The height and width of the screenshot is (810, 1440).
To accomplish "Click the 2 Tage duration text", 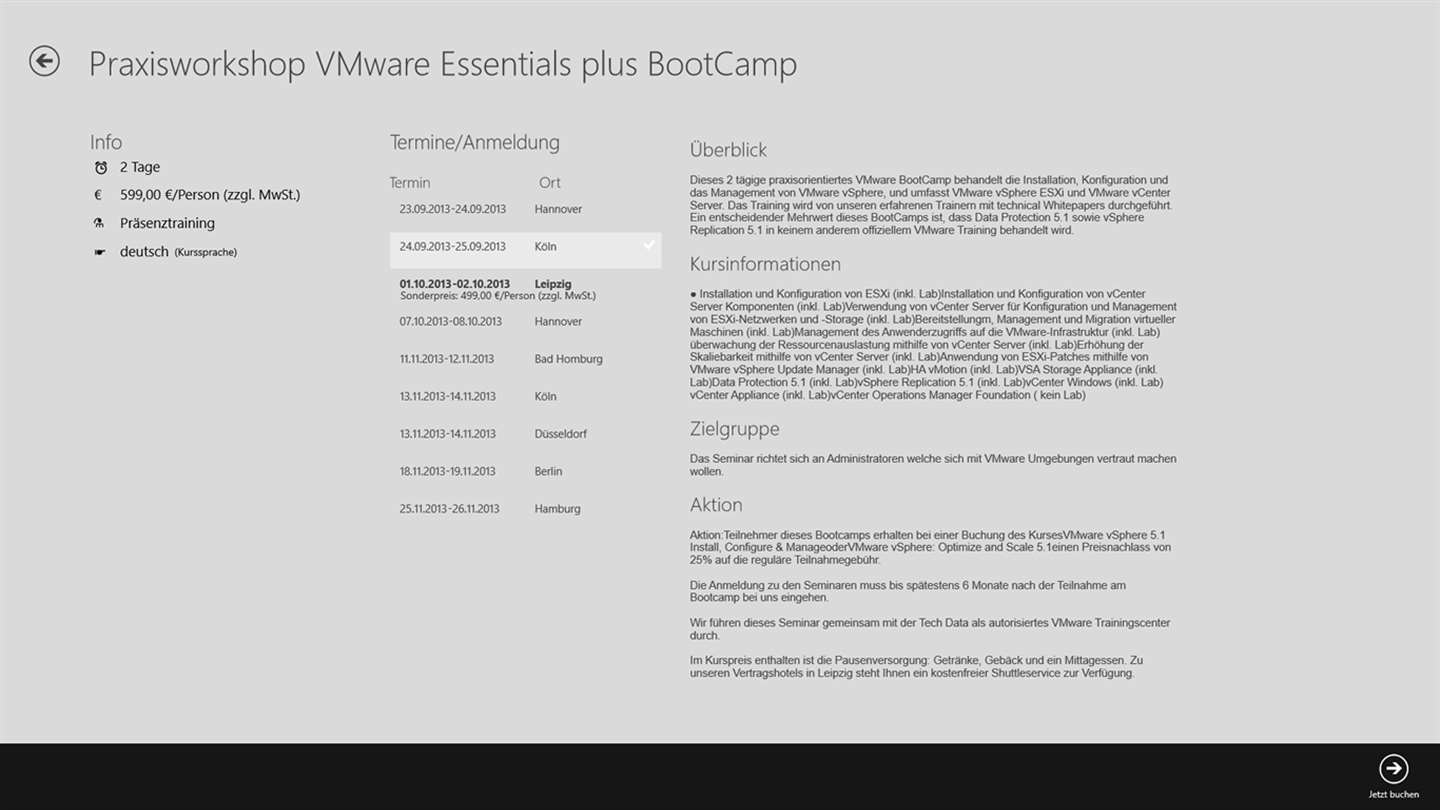I will pyautogui.click(x=140, y=167).
